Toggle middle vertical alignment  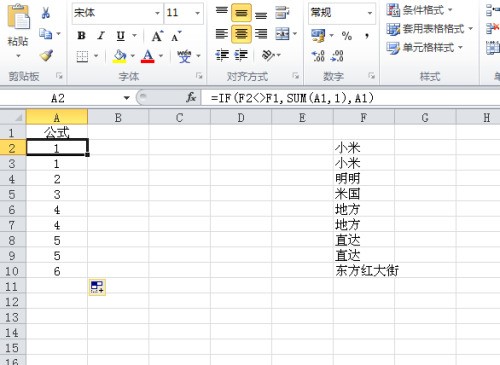(241, 13)
